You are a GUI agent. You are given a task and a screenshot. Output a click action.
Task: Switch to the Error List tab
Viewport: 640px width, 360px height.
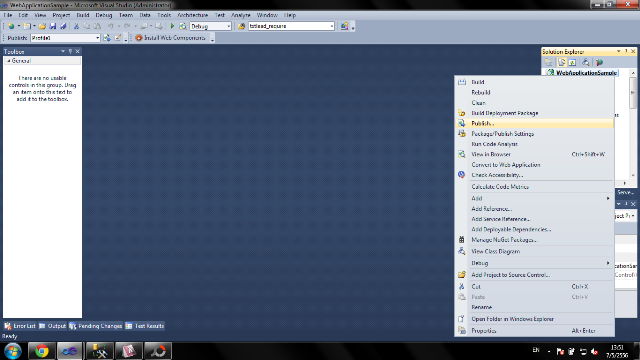click(x=20, y=326)
